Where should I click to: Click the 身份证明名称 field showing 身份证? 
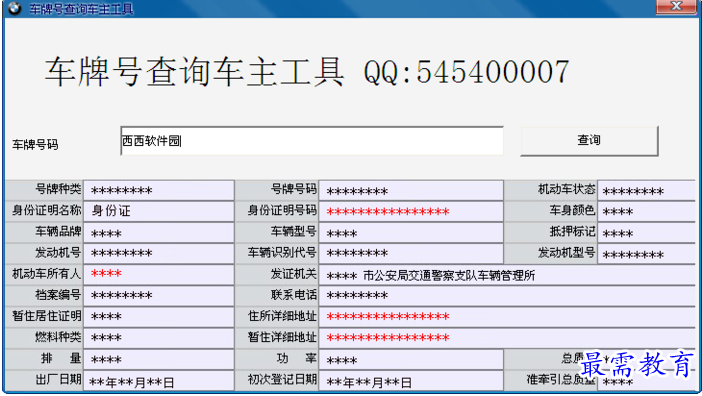(x=158, y=211)
